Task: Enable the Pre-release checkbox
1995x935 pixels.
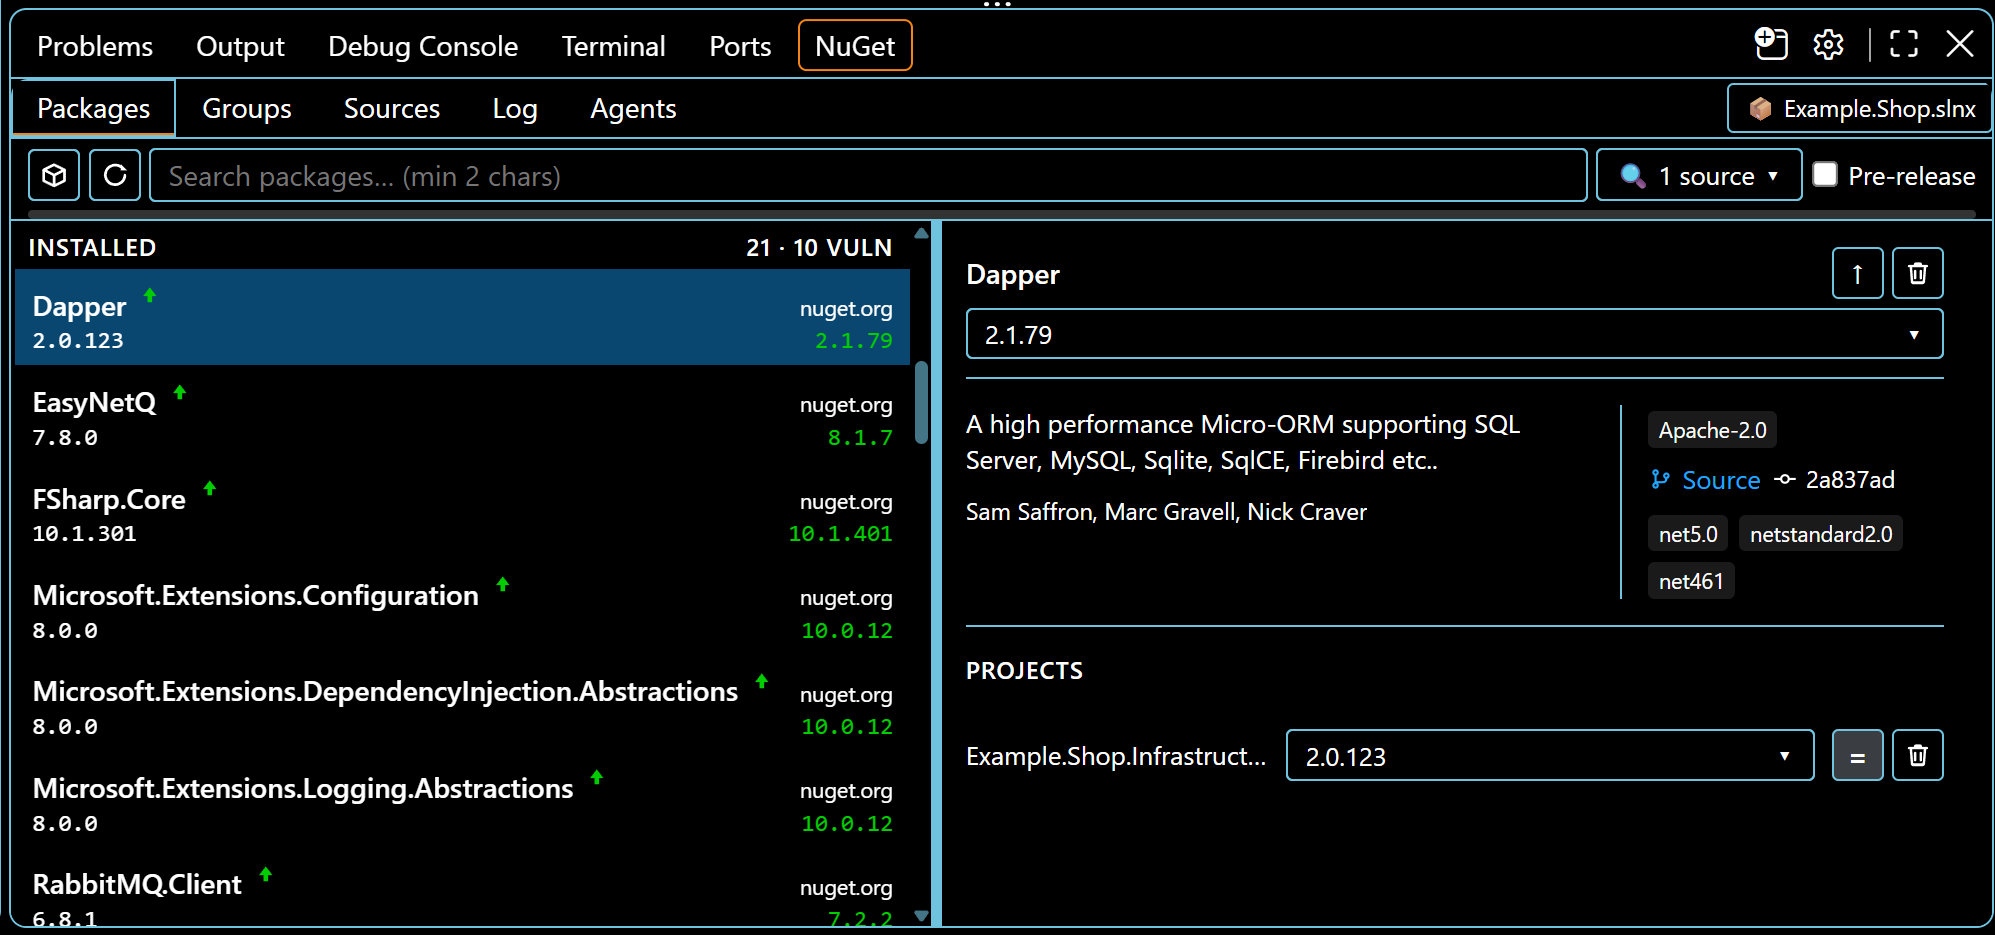Action: [1825, 174]
